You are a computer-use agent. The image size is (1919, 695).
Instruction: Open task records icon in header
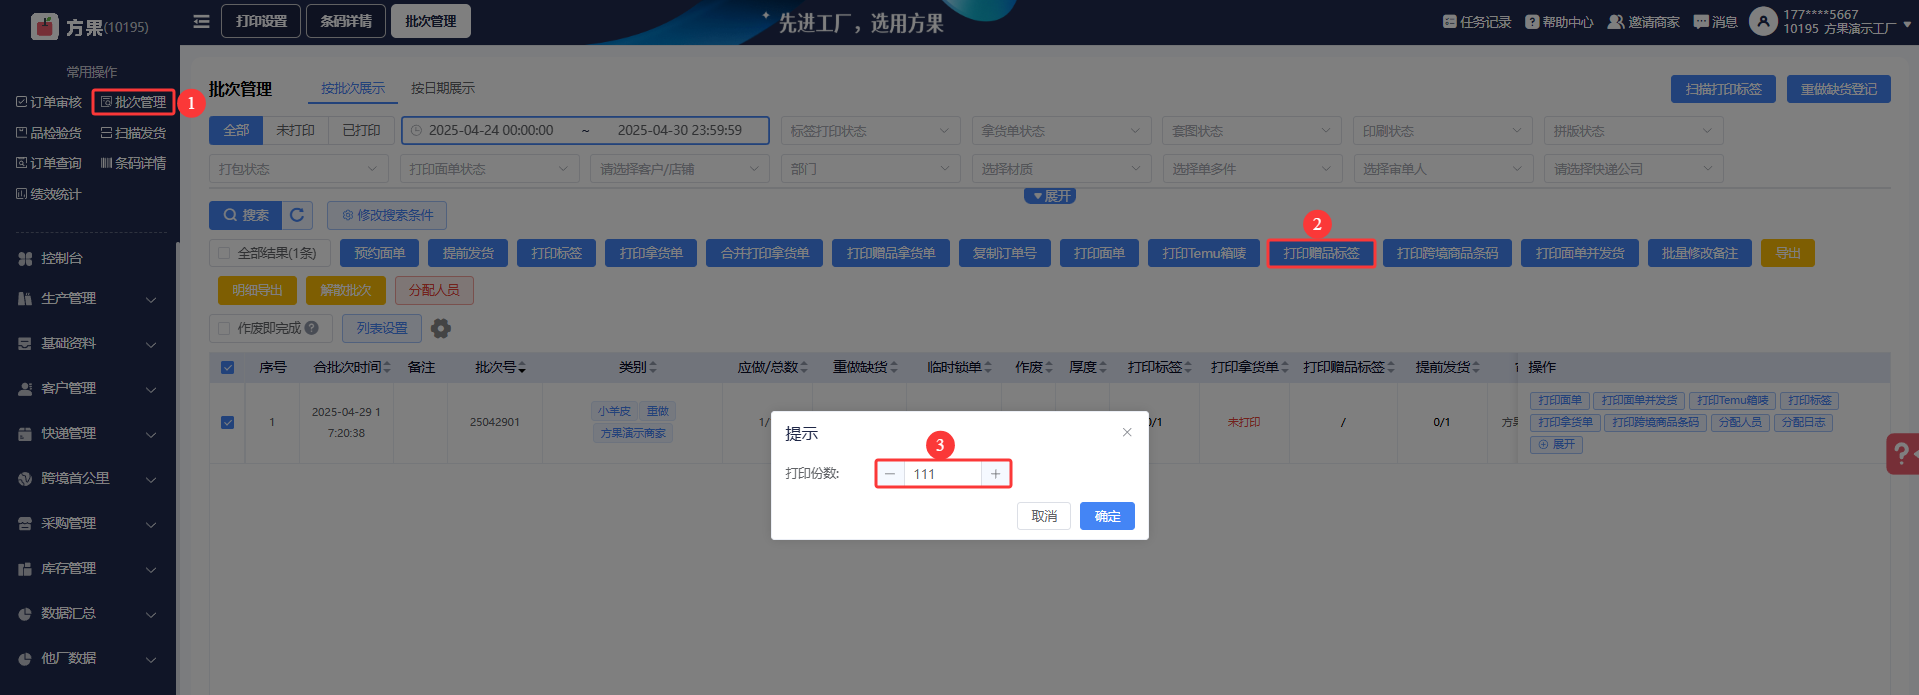click(1449, 22)
